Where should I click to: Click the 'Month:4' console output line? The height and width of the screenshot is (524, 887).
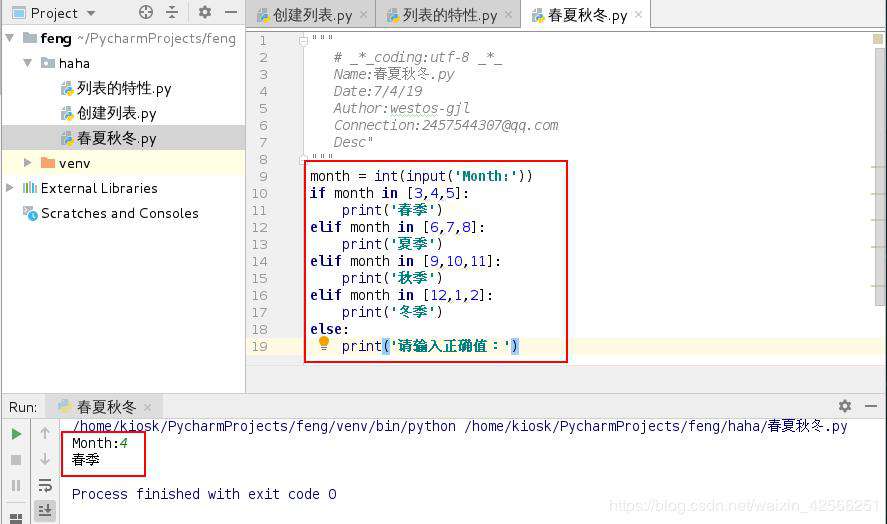pyautogui.click(x=100, y=443)
